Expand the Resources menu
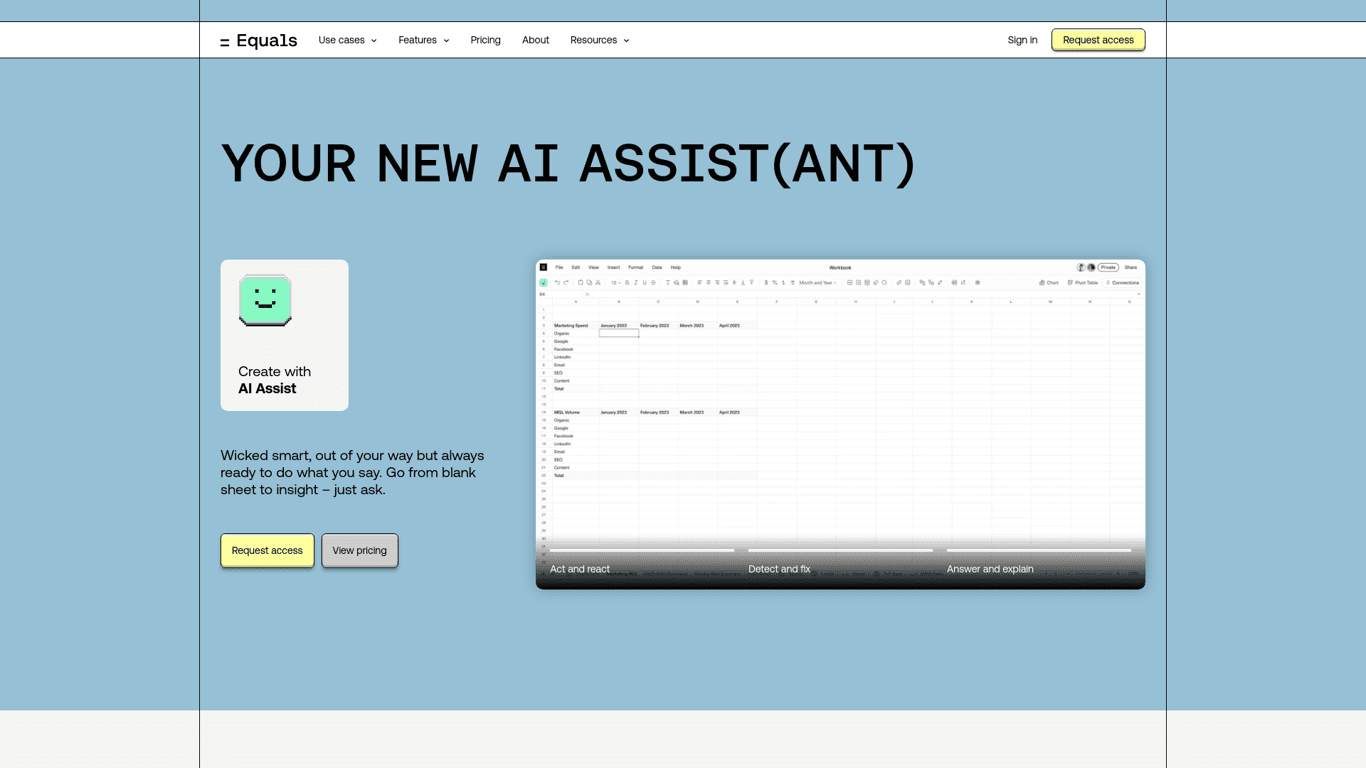Image resolution: width=1366 pixels, height=768 pixels. click(x=599, y=40)
